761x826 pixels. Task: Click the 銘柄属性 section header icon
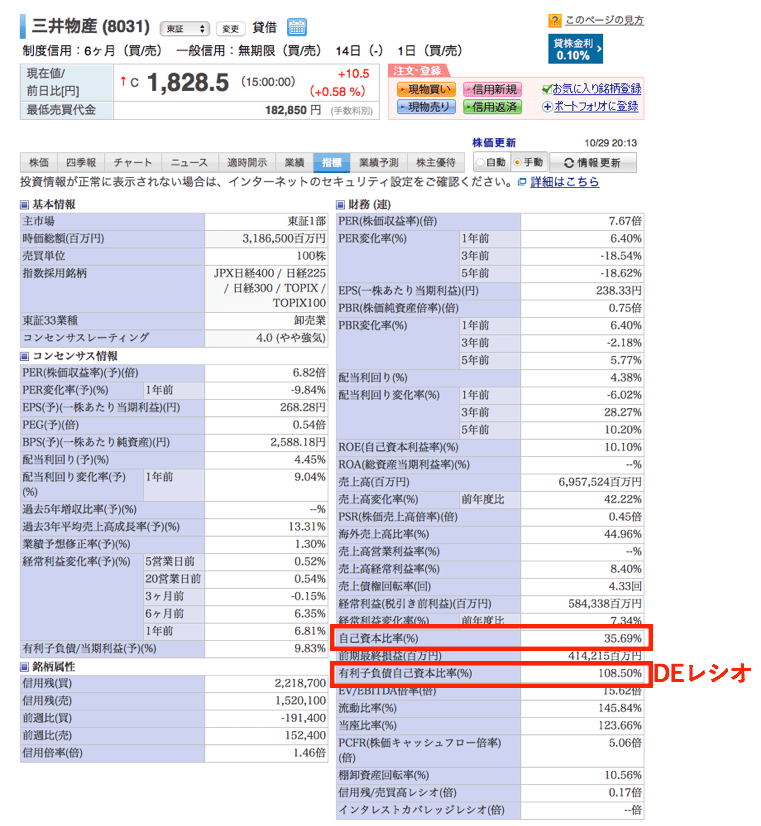point(24,667)
